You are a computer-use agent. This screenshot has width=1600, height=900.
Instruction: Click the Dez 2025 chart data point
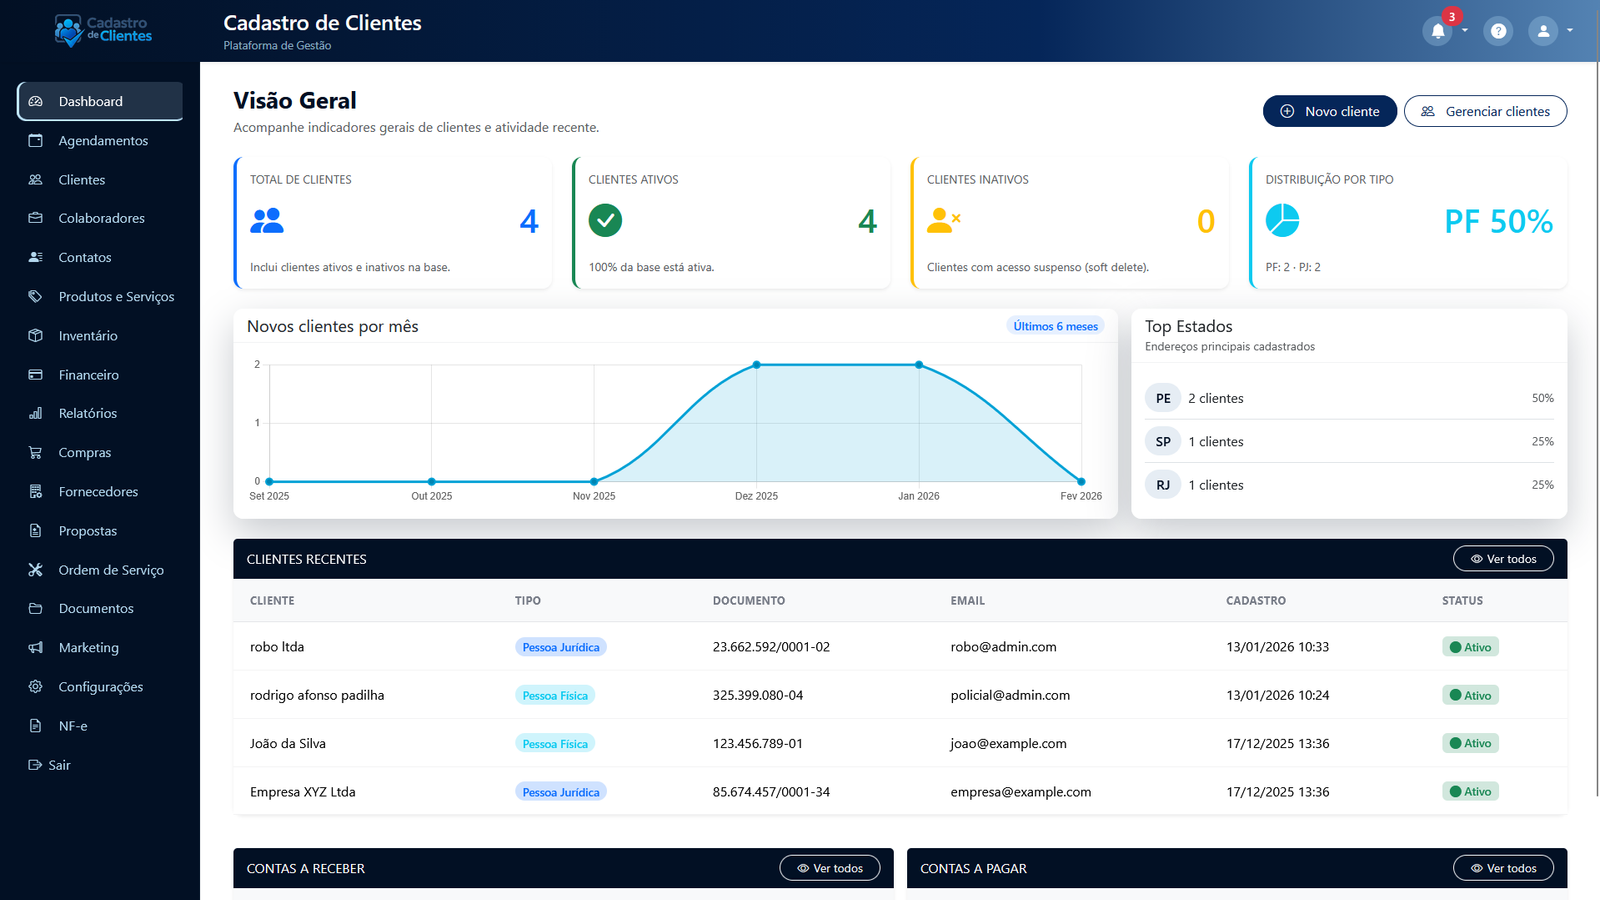click(757, 365)
